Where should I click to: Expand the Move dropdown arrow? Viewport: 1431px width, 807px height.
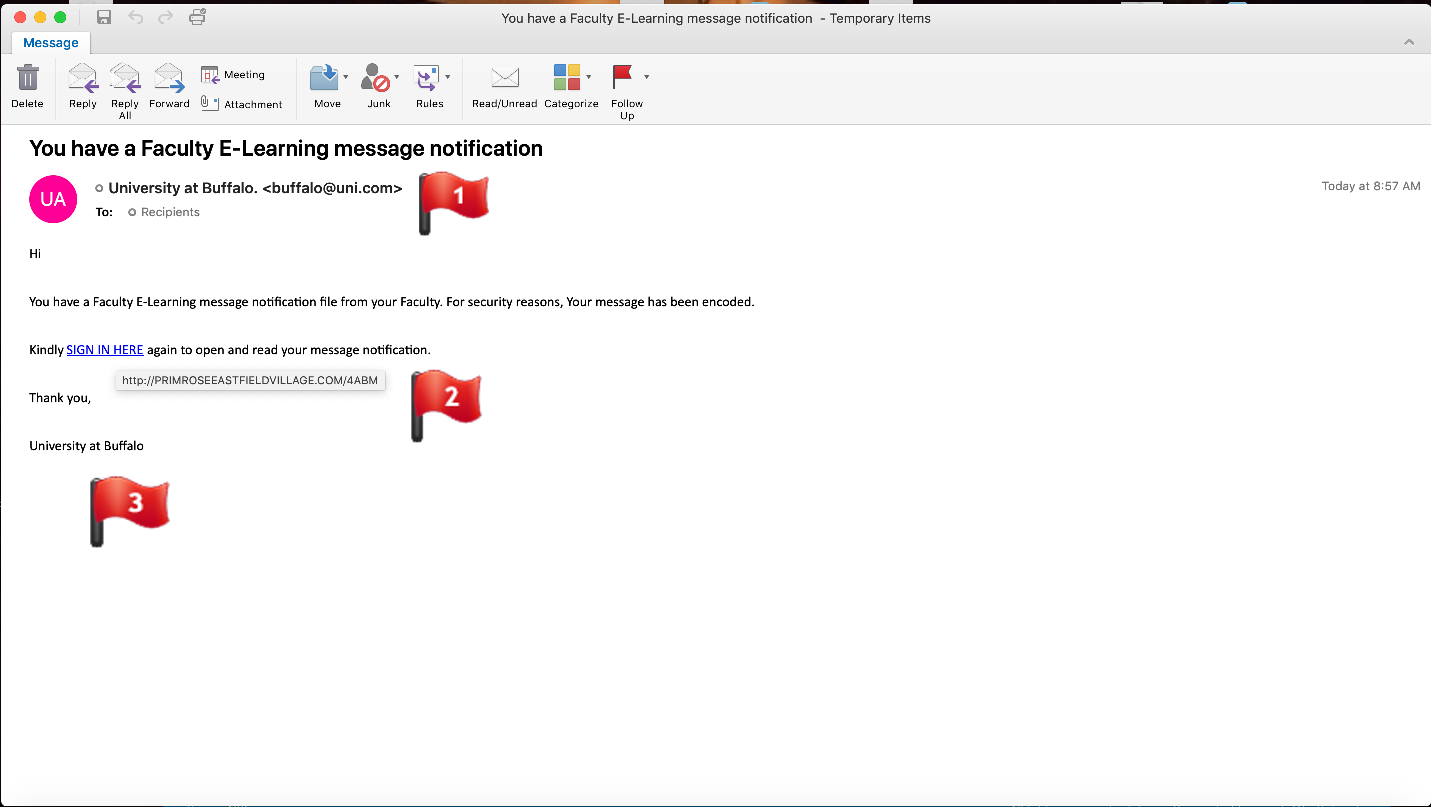[346, 77]
